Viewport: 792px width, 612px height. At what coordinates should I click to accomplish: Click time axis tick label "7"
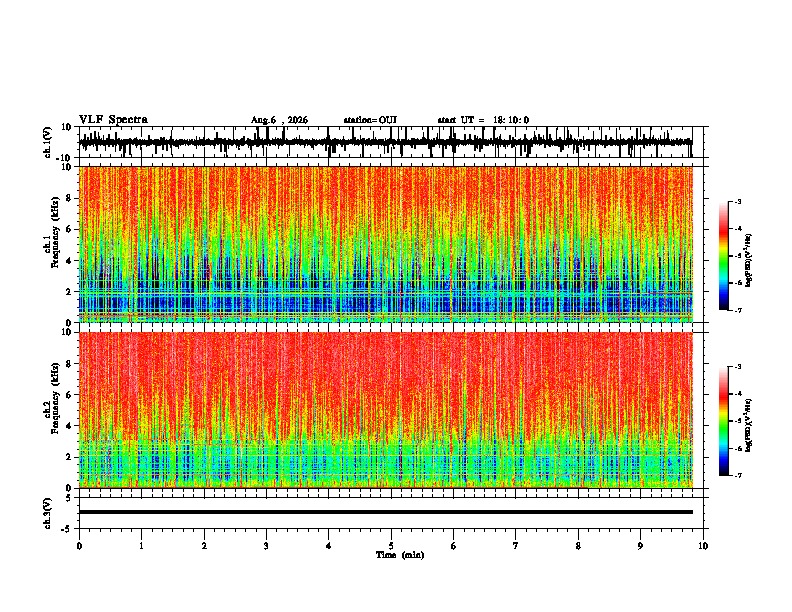[516, 546]
